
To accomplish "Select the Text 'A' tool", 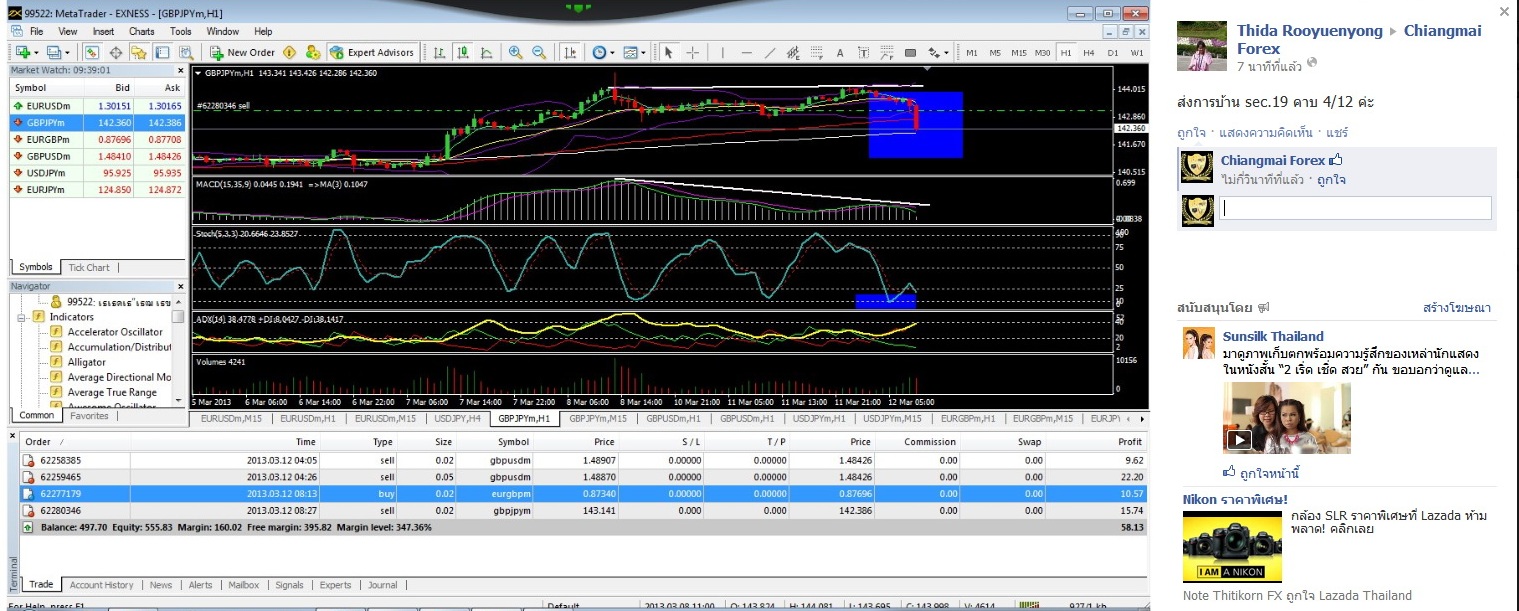I will coord(840,52).
